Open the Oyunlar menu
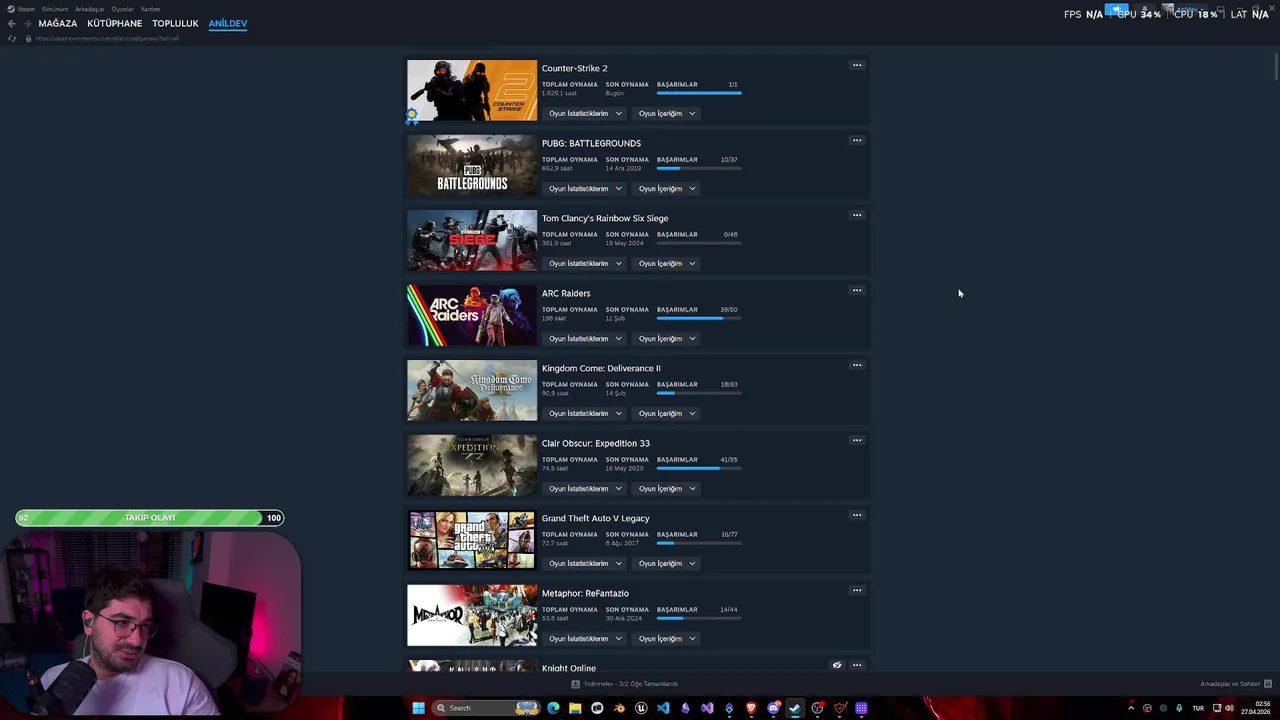The width and height of the screenshot is (1280, 720). [122, 9]
